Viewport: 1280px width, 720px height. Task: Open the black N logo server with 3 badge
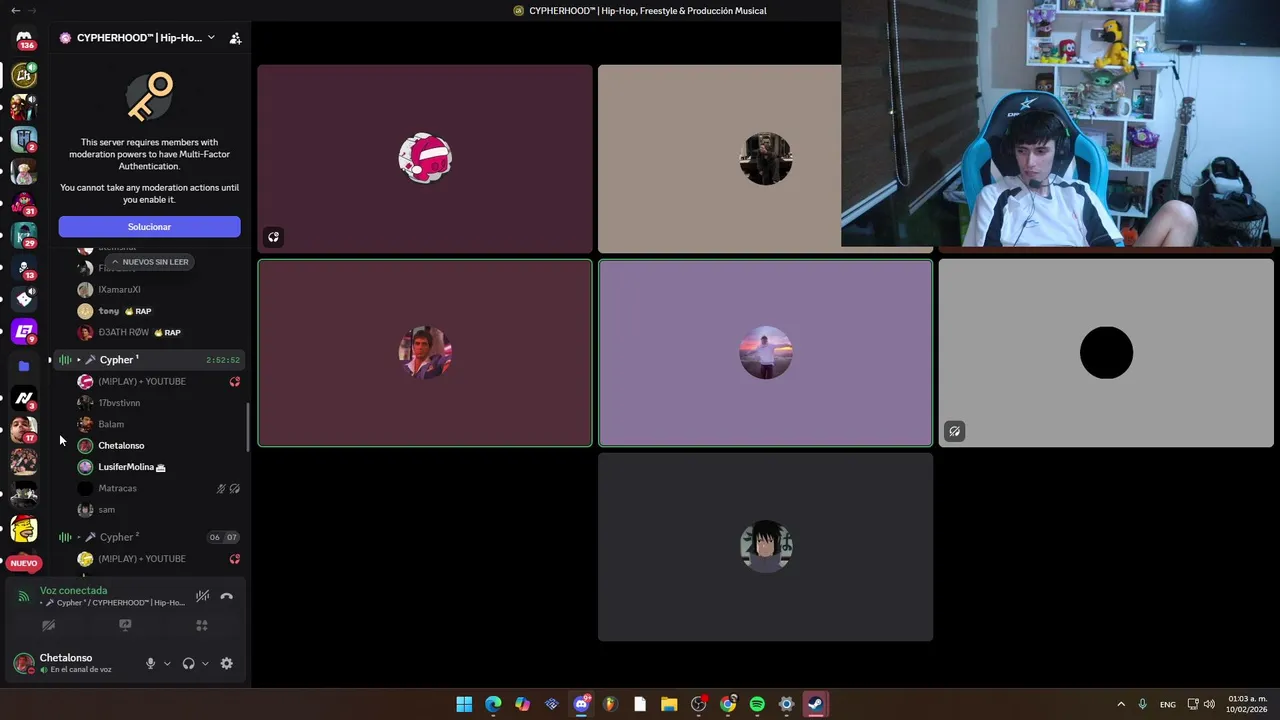pyautogui.click(x=24, y=398)
